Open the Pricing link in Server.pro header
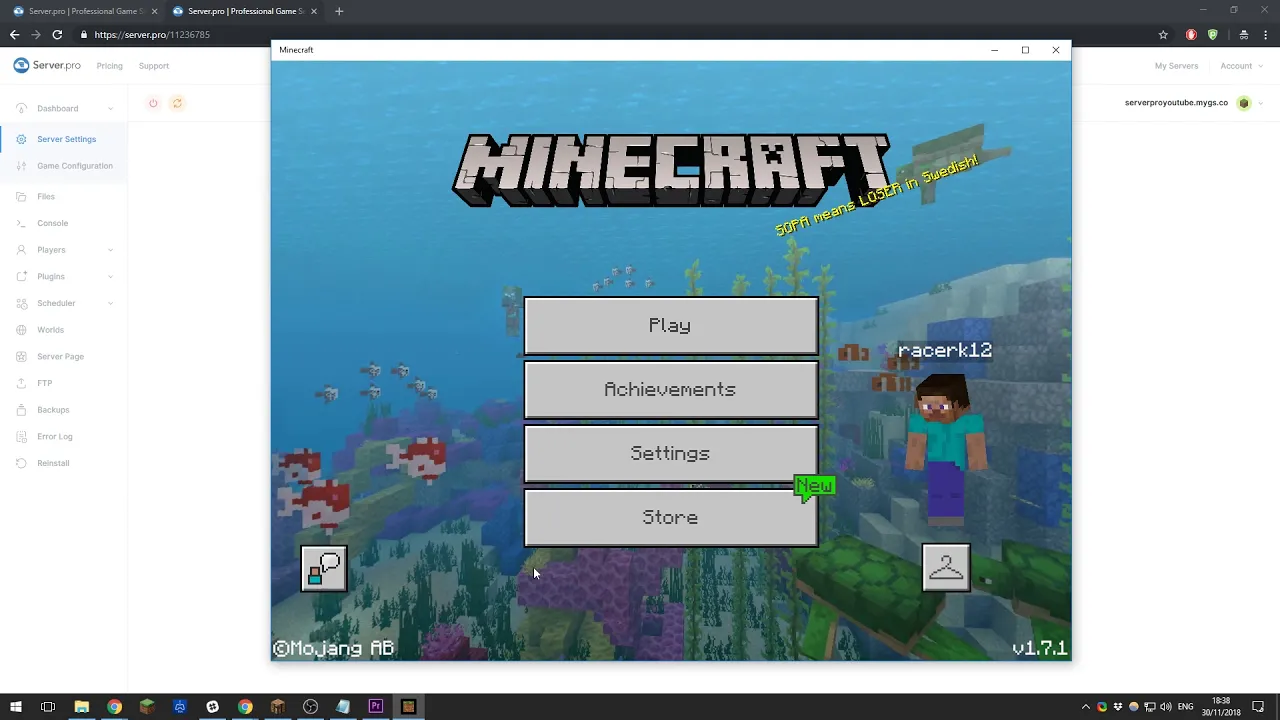The width and height of the screenshot is (1280, 720). [110, 66]
